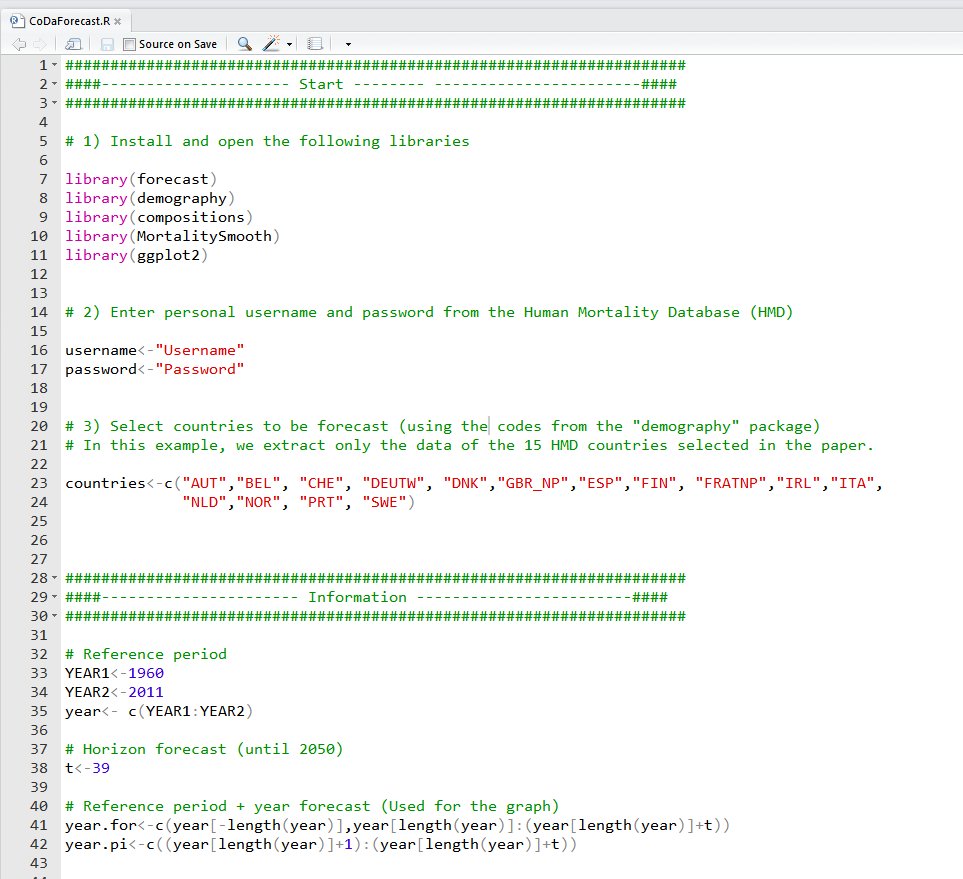The image size is (963, 879).
Task: Click on library(compositions) line
Action: pos(159,217)
